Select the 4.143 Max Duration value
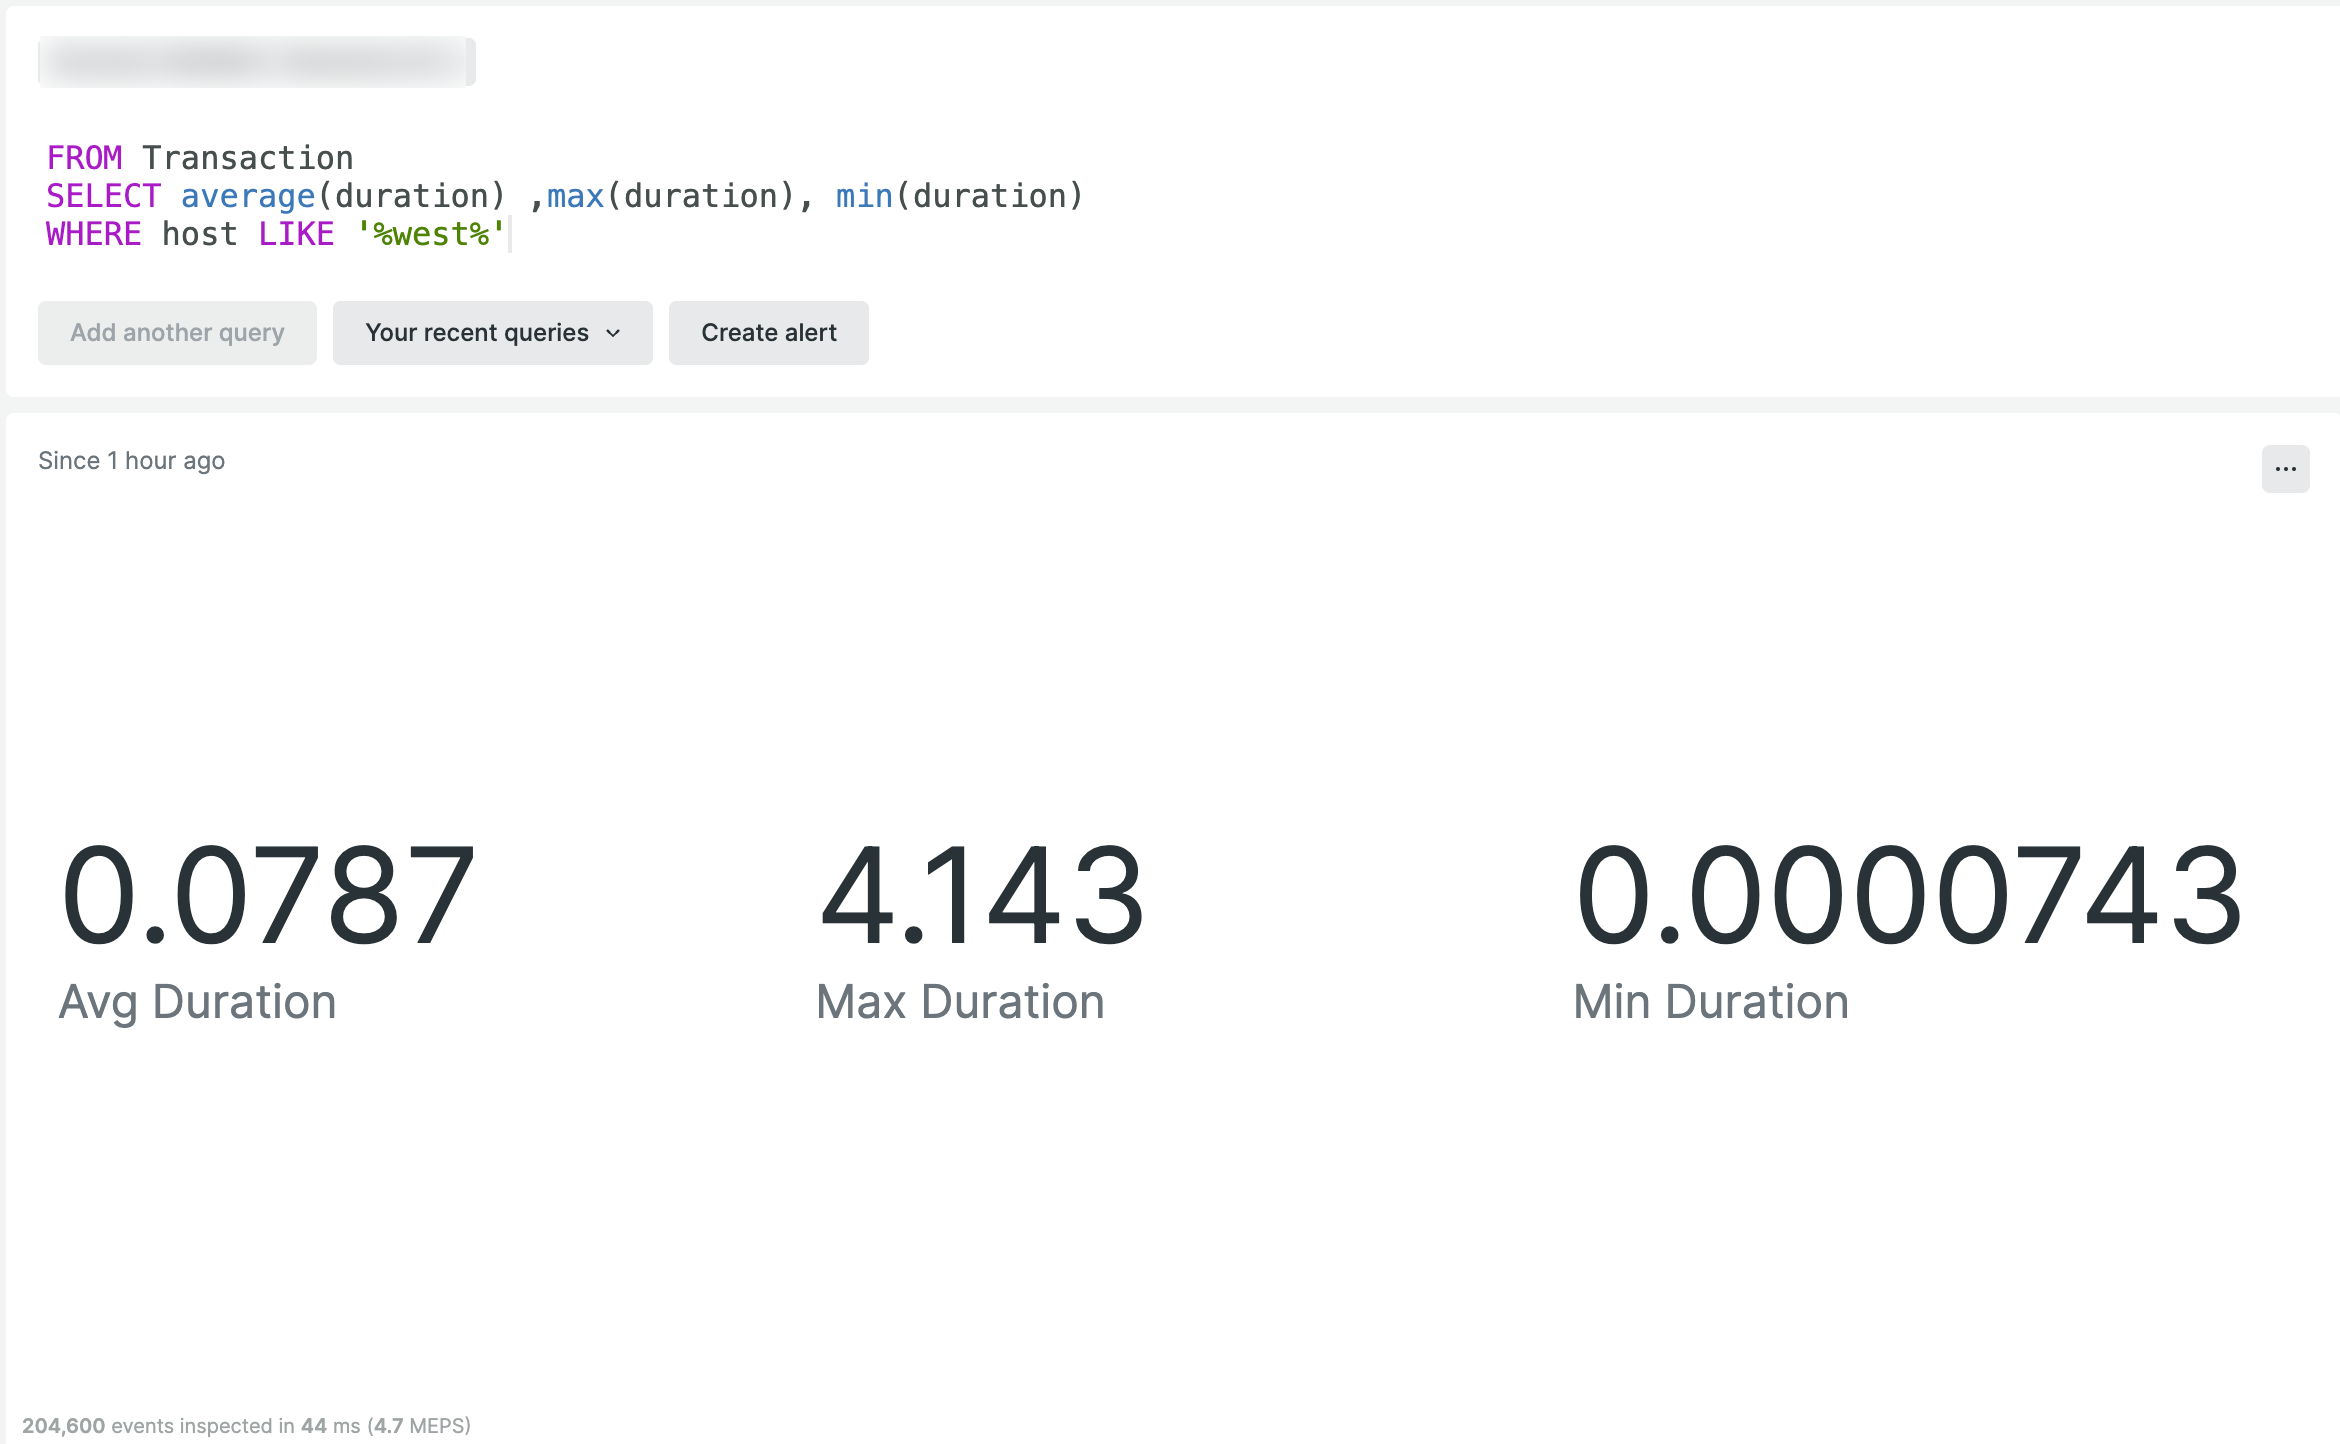Screen dimensions: 2340x1444 (x=981, y=895)
